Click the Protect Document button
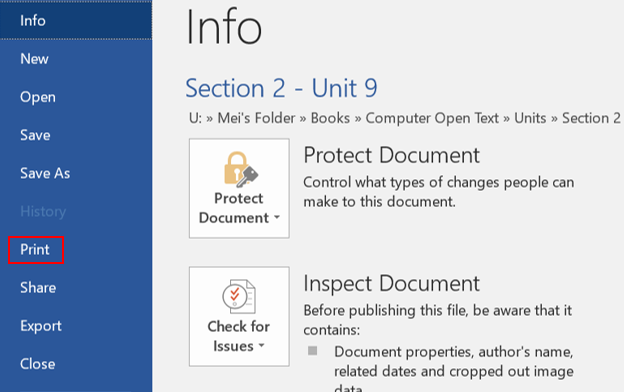The height and width of the screenshot is (392, 624). [x=239, y=188]
